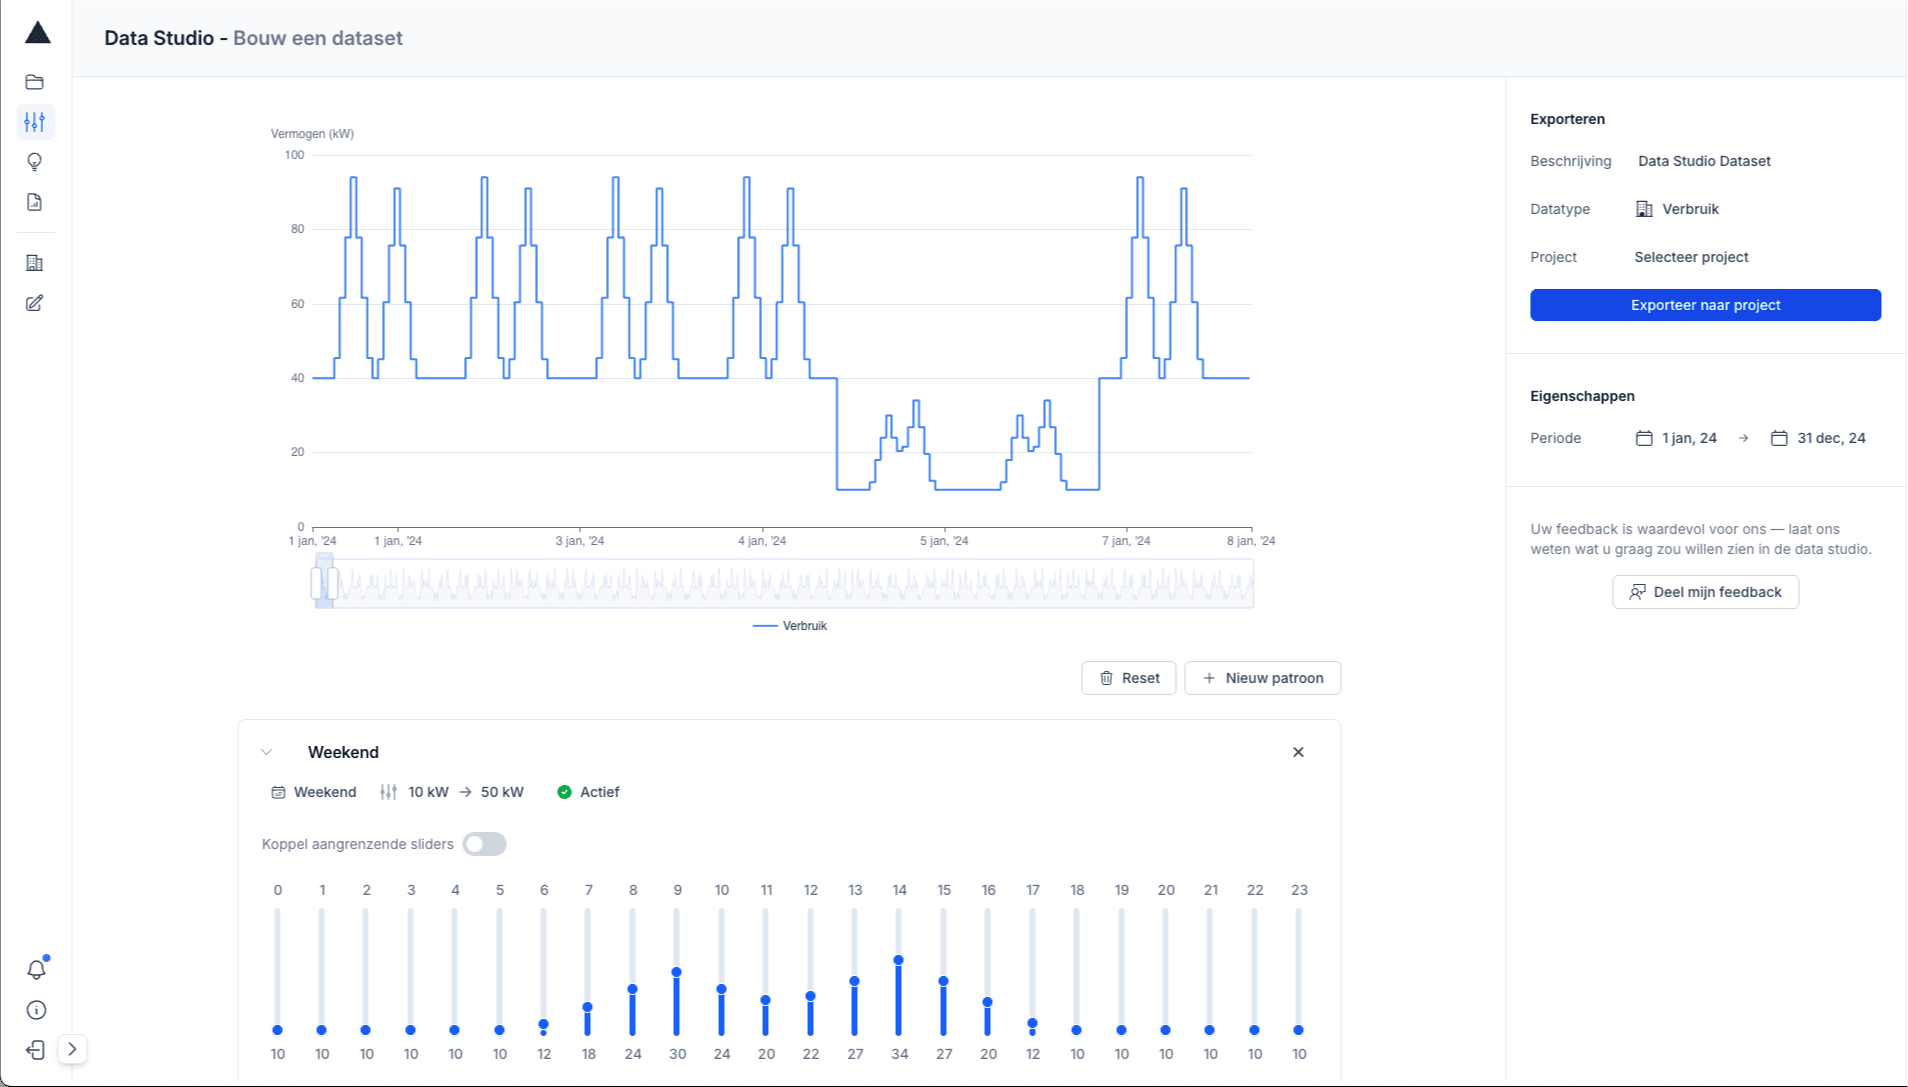Open the Selecteer project dropdown
Viewport: 1908px width, 1087px height.
(x=1691, y=257)
